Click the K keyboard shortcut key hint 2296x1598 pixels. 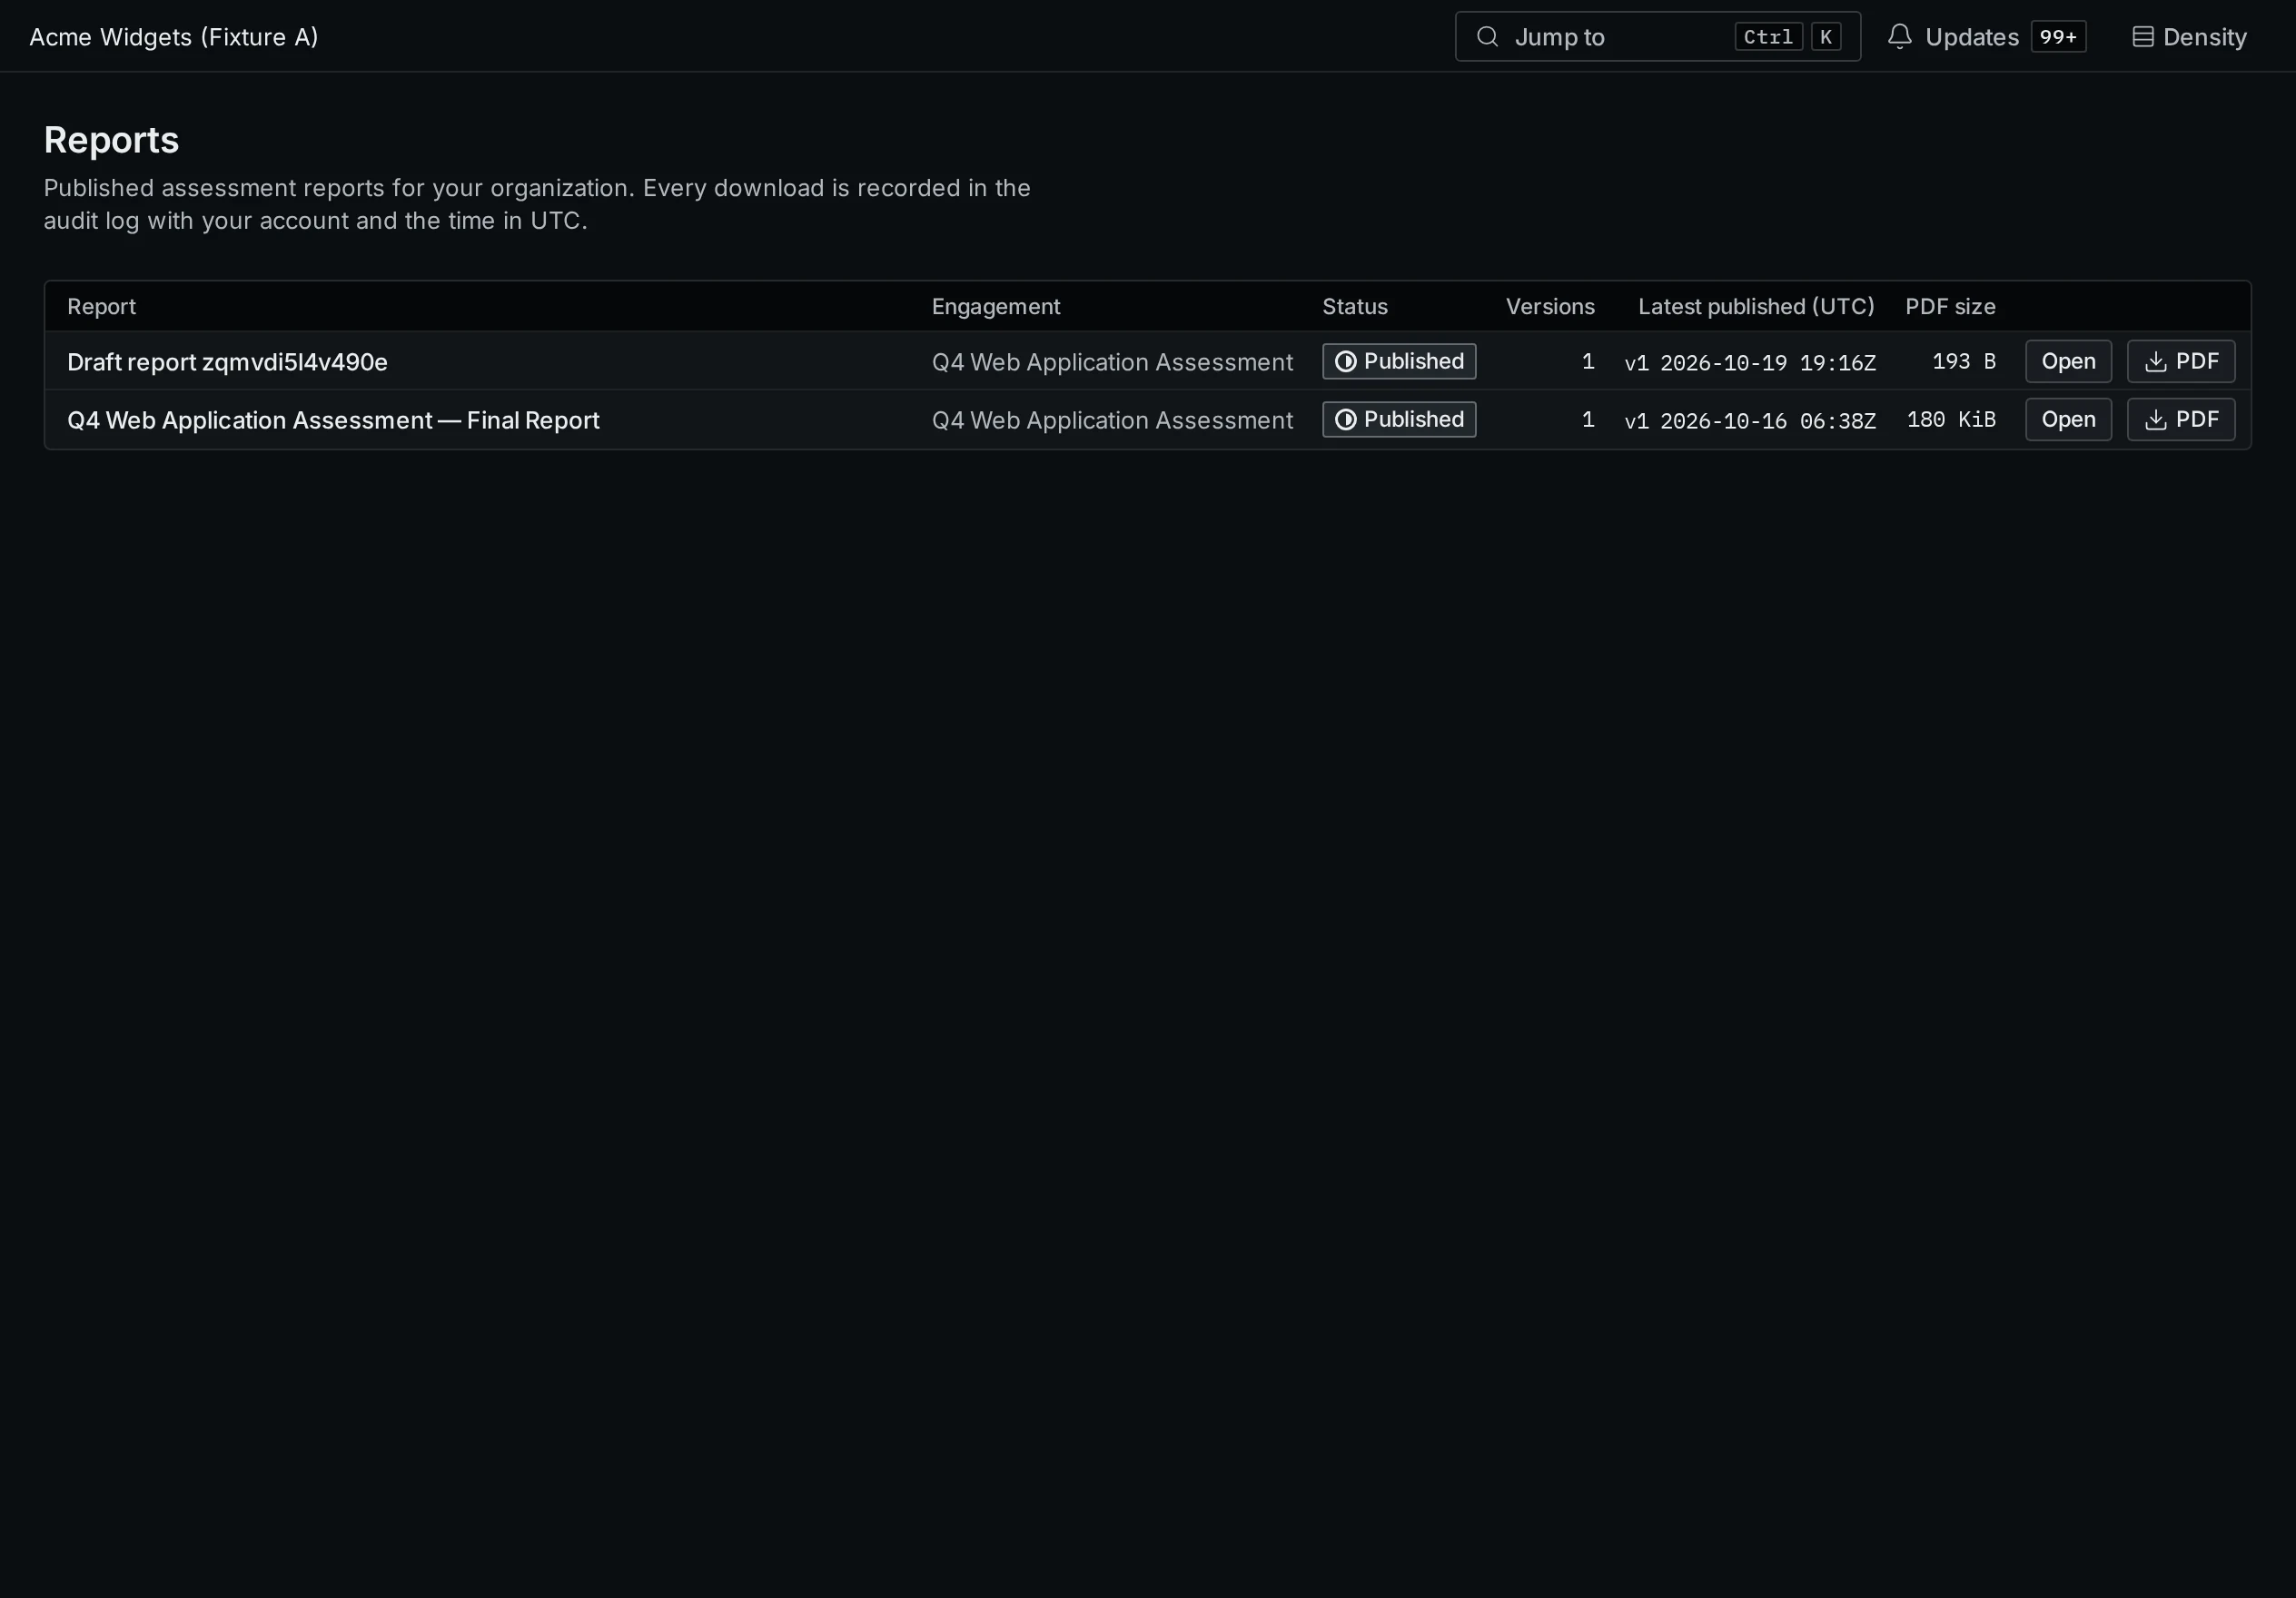[1826, 37]
